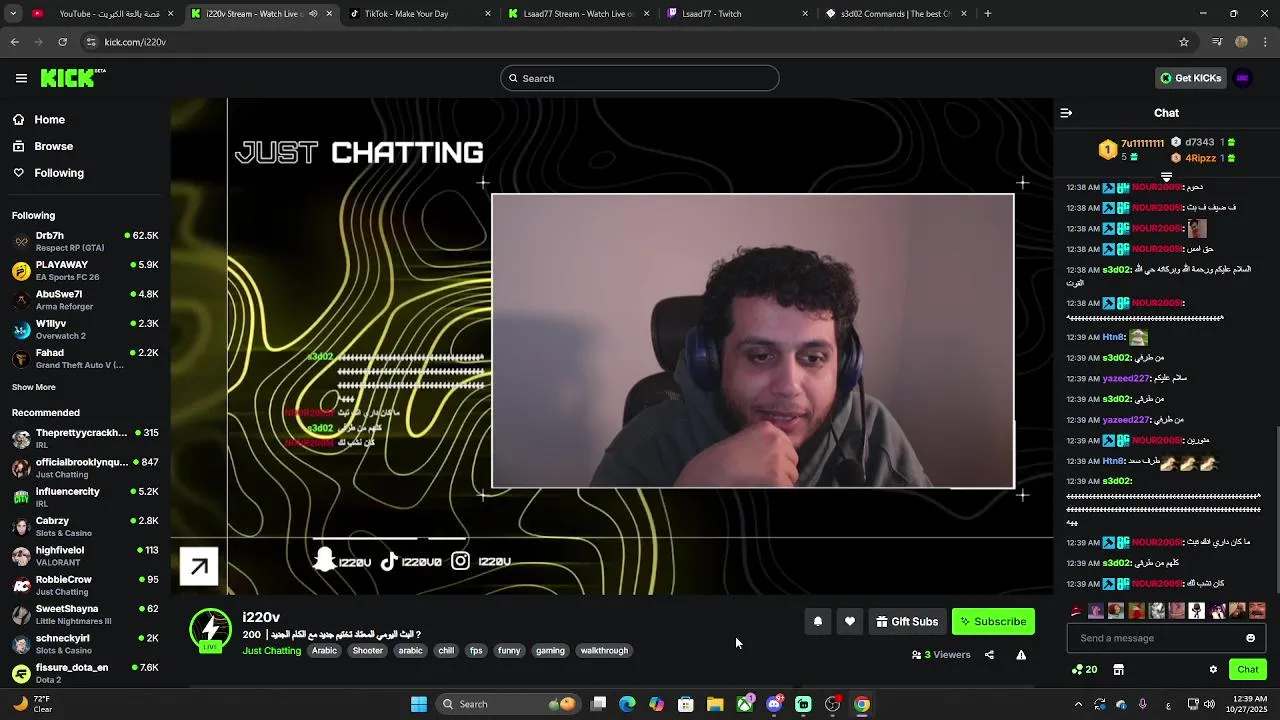Open the chat settings gear

[1213, 670]
